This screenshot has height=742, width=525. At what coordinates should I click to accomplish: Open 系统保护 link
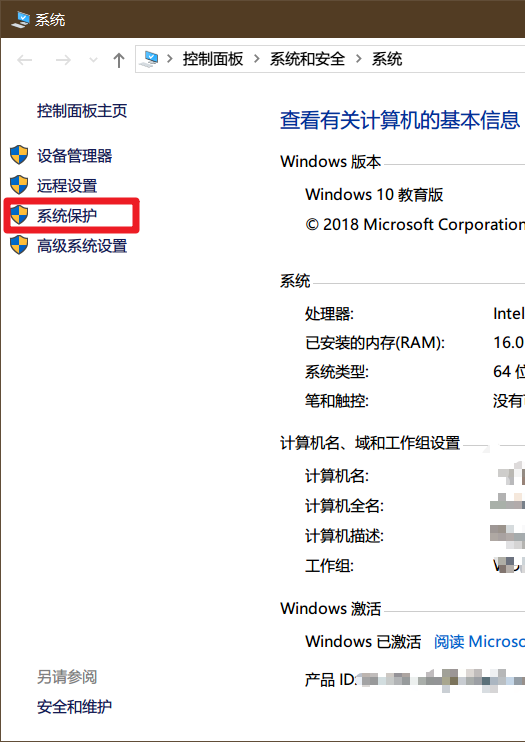[x=67, y=215]
